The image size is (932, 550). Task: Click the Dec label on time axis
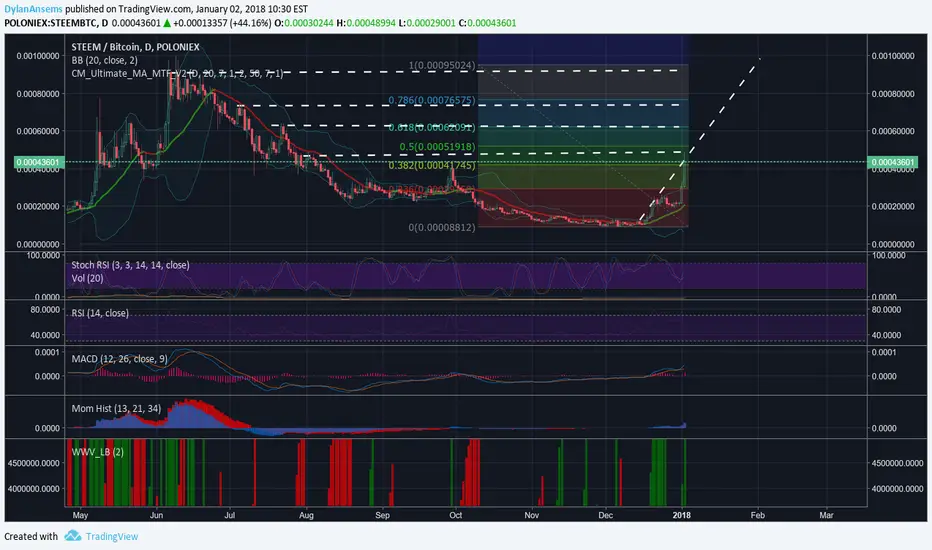pyautogui.click(x=605, y=515)
